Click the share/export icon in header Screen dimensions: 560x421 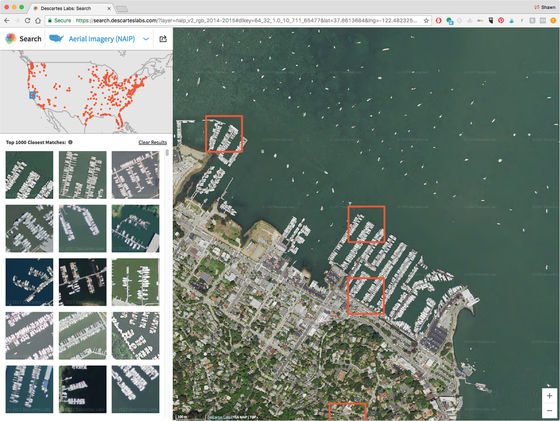[x=163, y=39]
